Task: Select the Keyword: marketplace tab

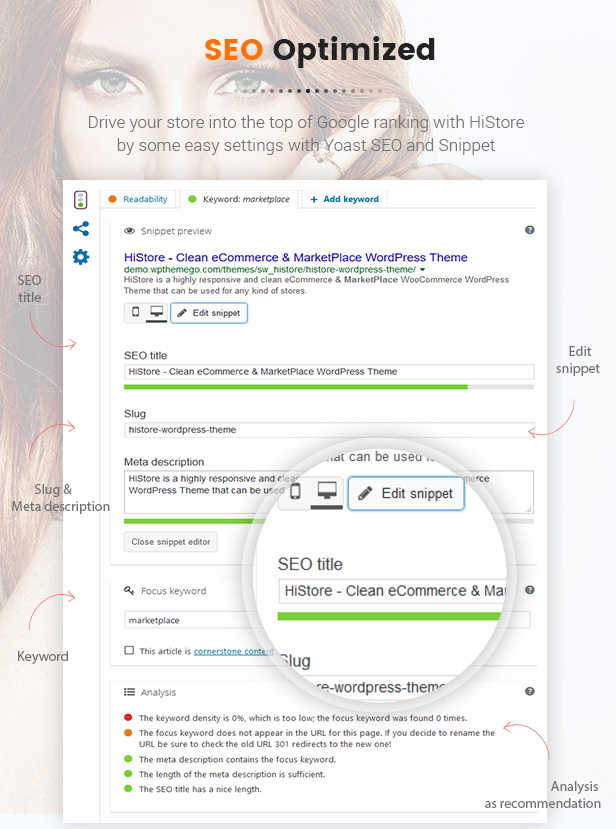Action: (239, 199)
